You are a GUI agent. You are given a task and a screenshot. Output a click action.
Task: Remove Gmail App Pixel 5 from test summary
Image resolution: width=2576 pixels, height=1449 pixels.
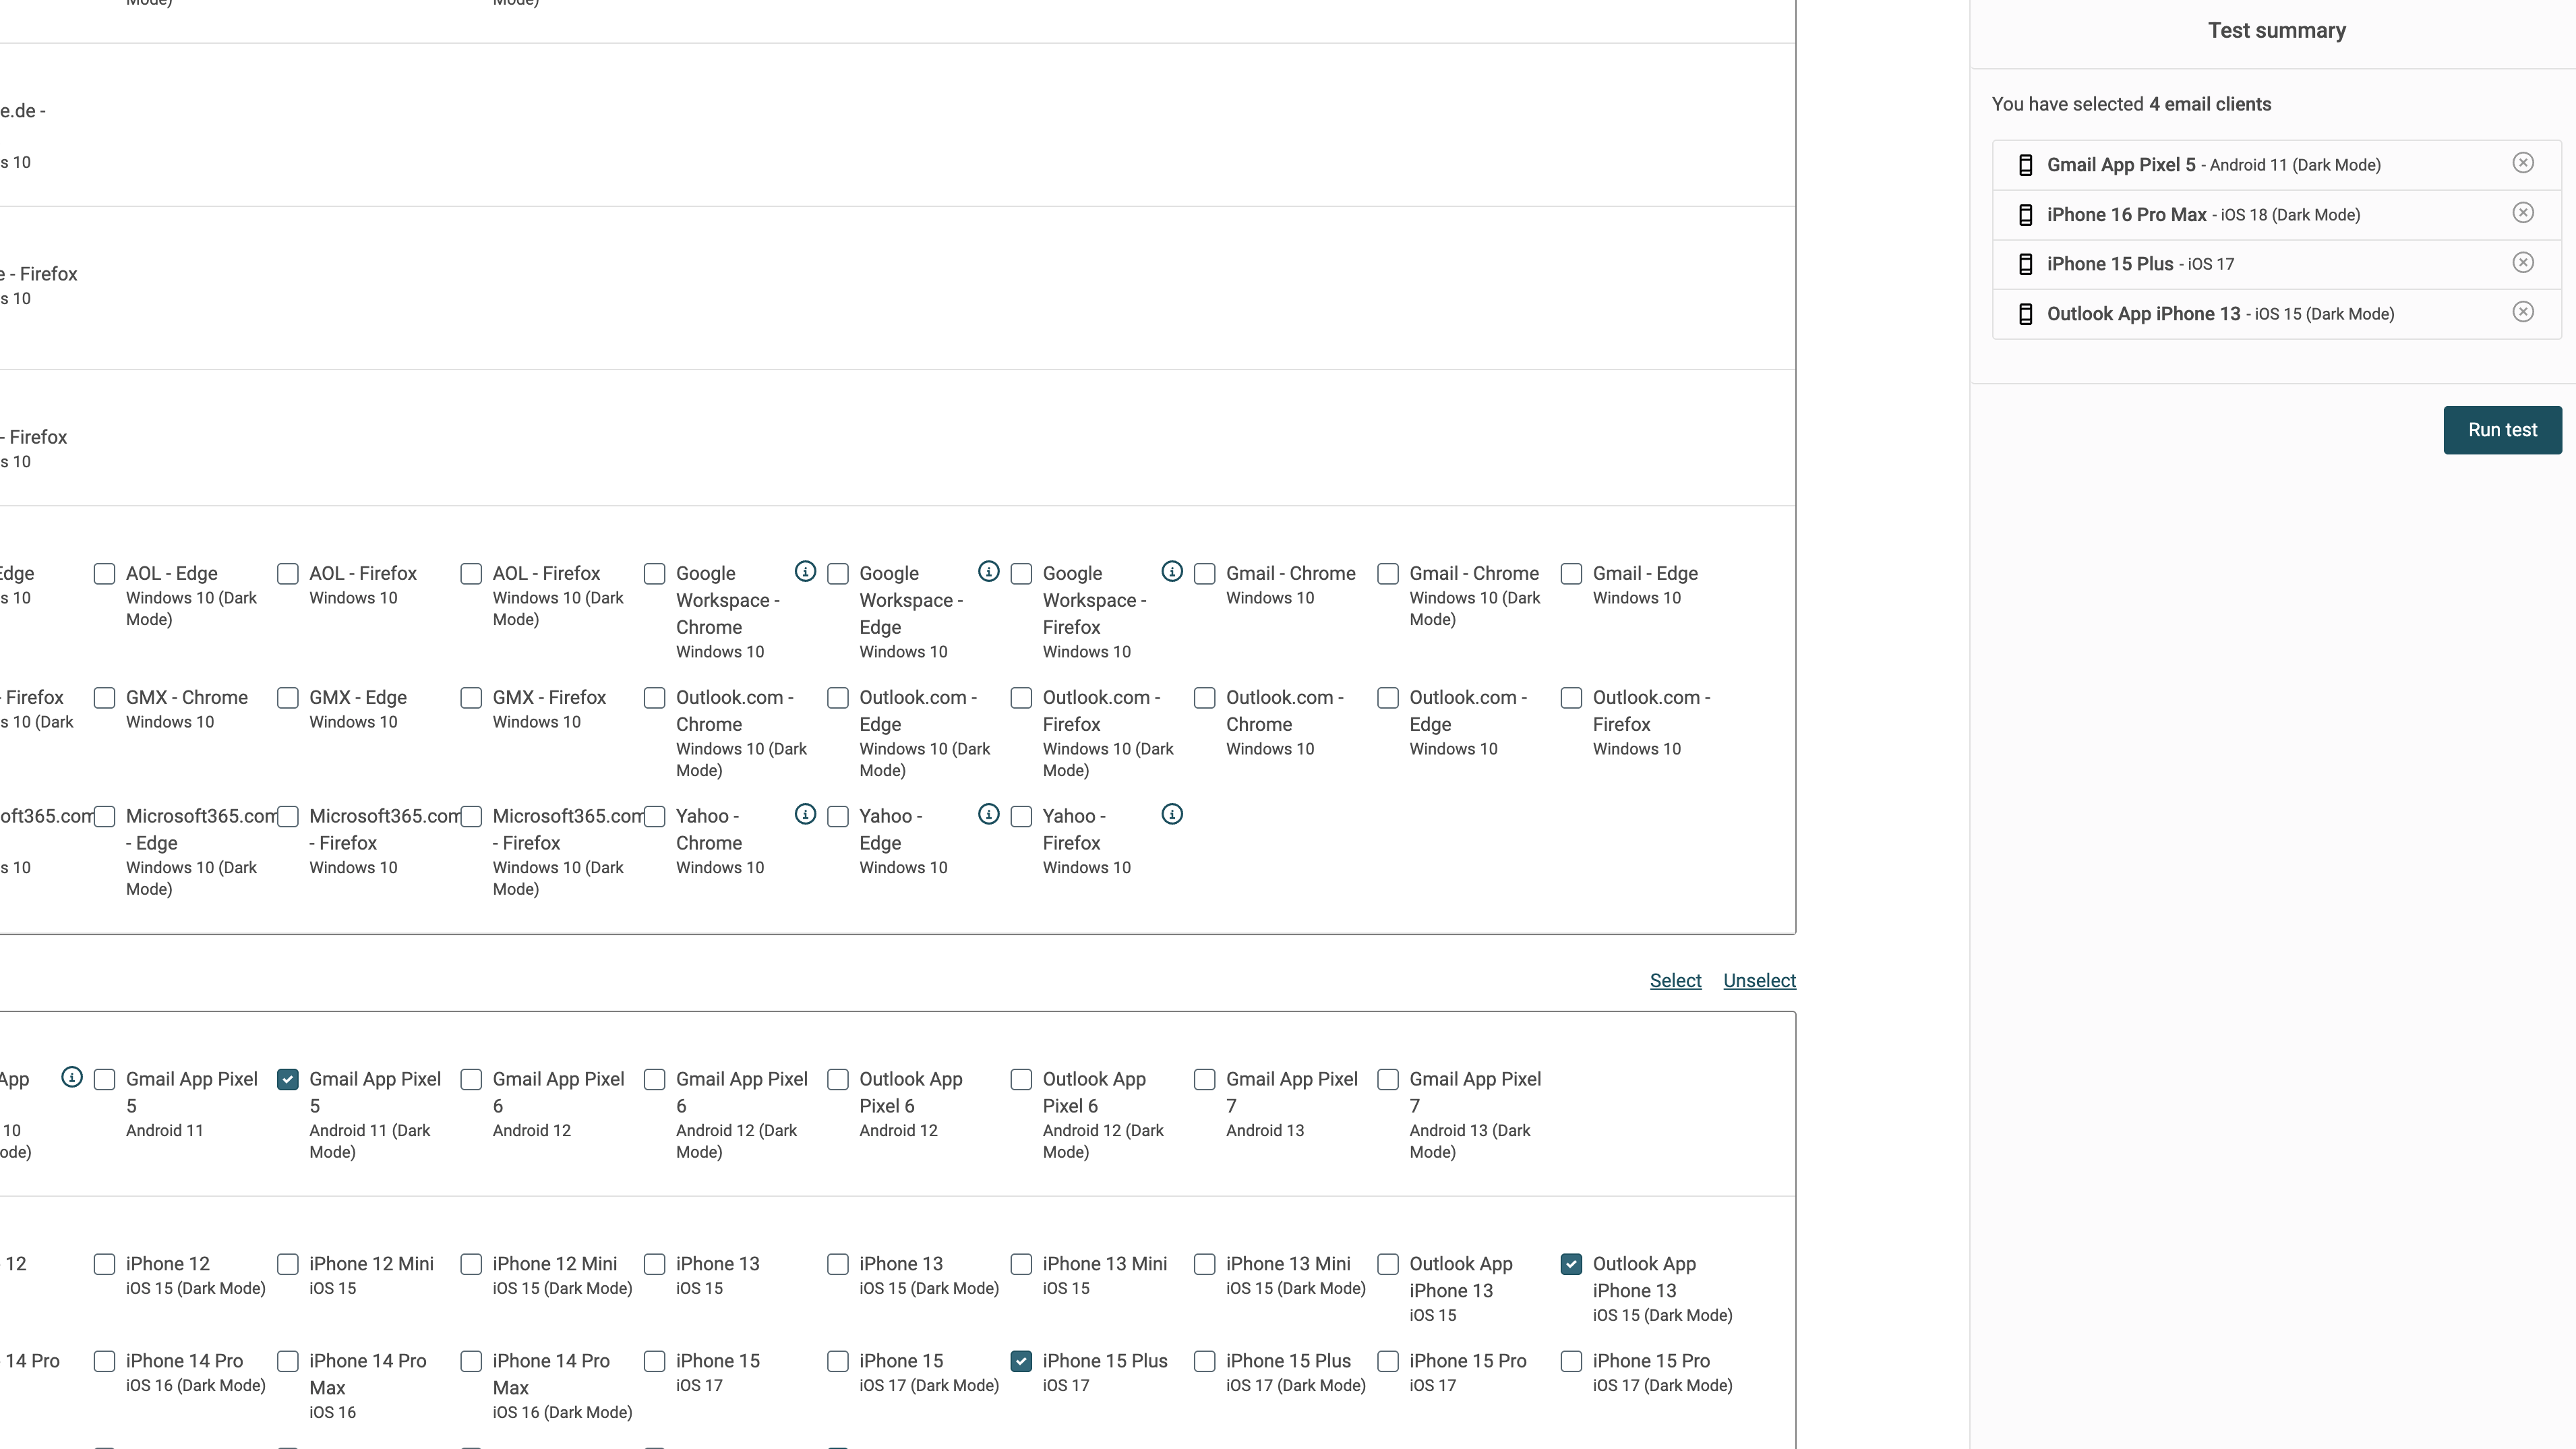(x=2523, y=163)
